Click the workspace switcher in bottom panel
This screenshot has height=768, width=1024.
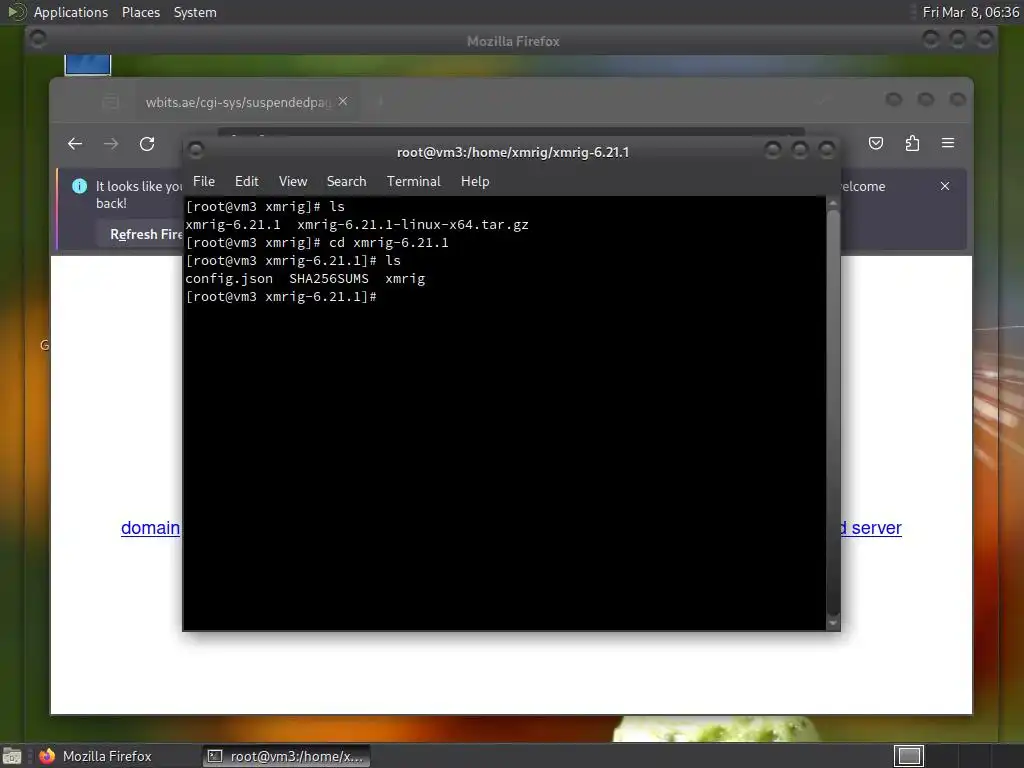(x=909, y=756)
